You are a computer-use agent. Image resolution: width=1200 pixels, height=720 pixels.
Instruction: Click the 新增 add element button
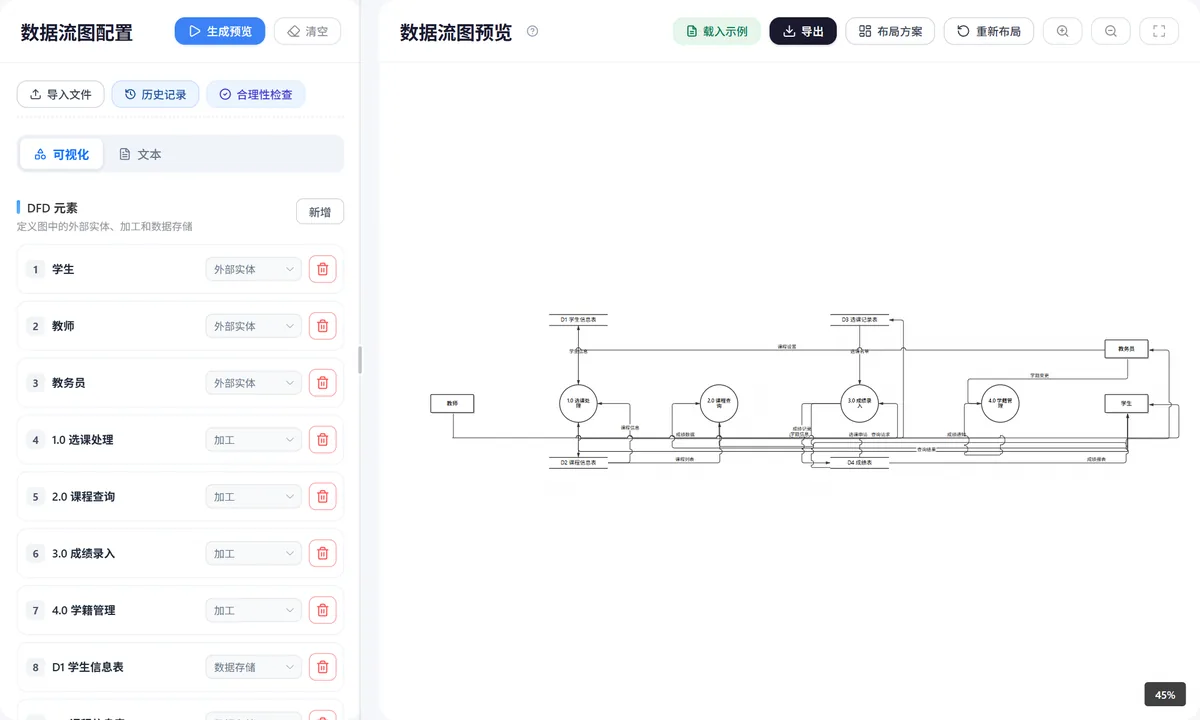tap(320, 212)
